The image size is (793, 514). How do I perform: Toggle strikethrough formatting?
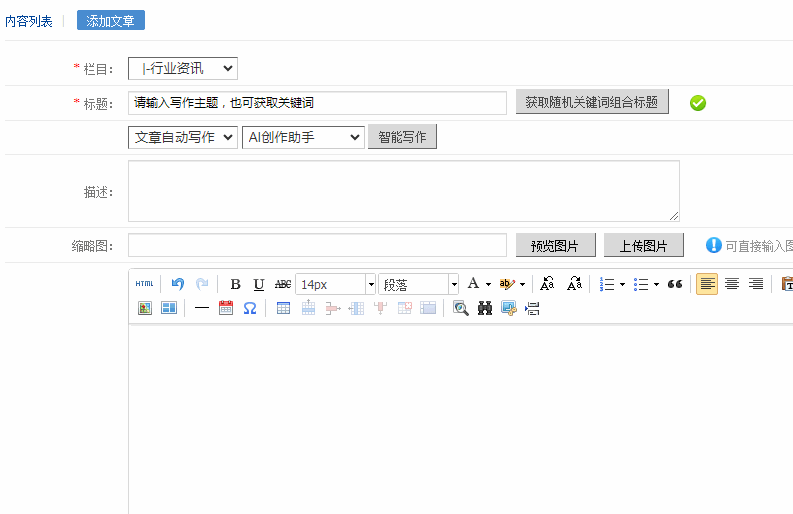pos(283,284)
